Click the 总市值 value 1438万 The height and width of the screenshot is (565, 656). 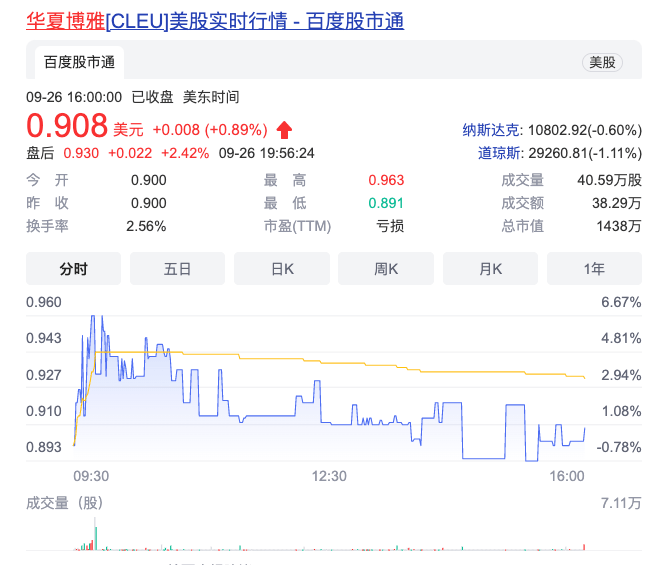(x=619, y=226)
